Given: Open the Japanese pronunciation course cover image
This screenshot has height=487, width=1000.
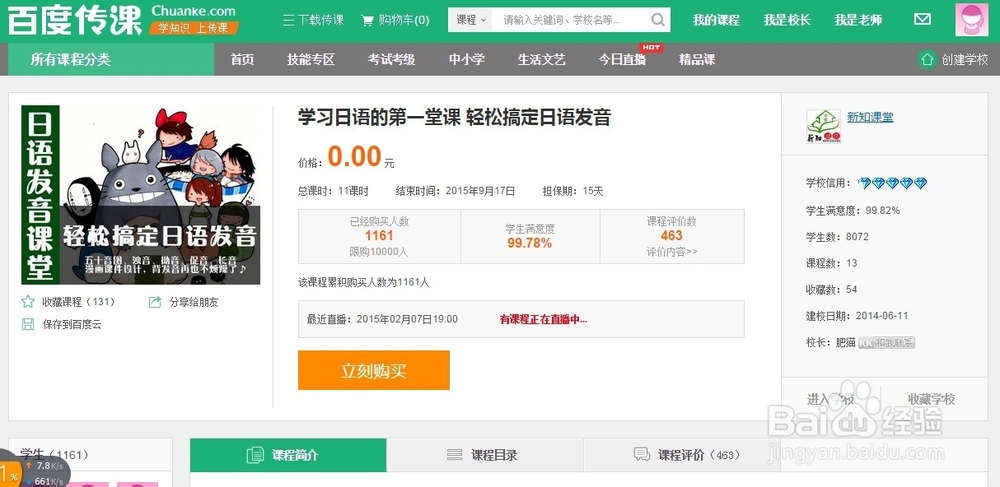Looking at the screenshot, I should [x=141, y=194].
